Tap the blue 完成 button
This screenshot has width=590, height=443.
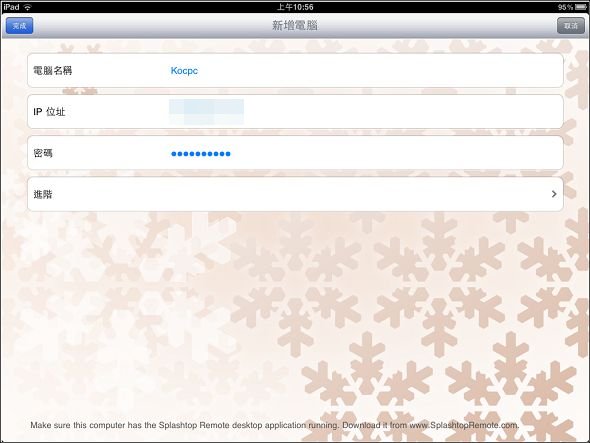pyautogui.click(x=19, y=26)
